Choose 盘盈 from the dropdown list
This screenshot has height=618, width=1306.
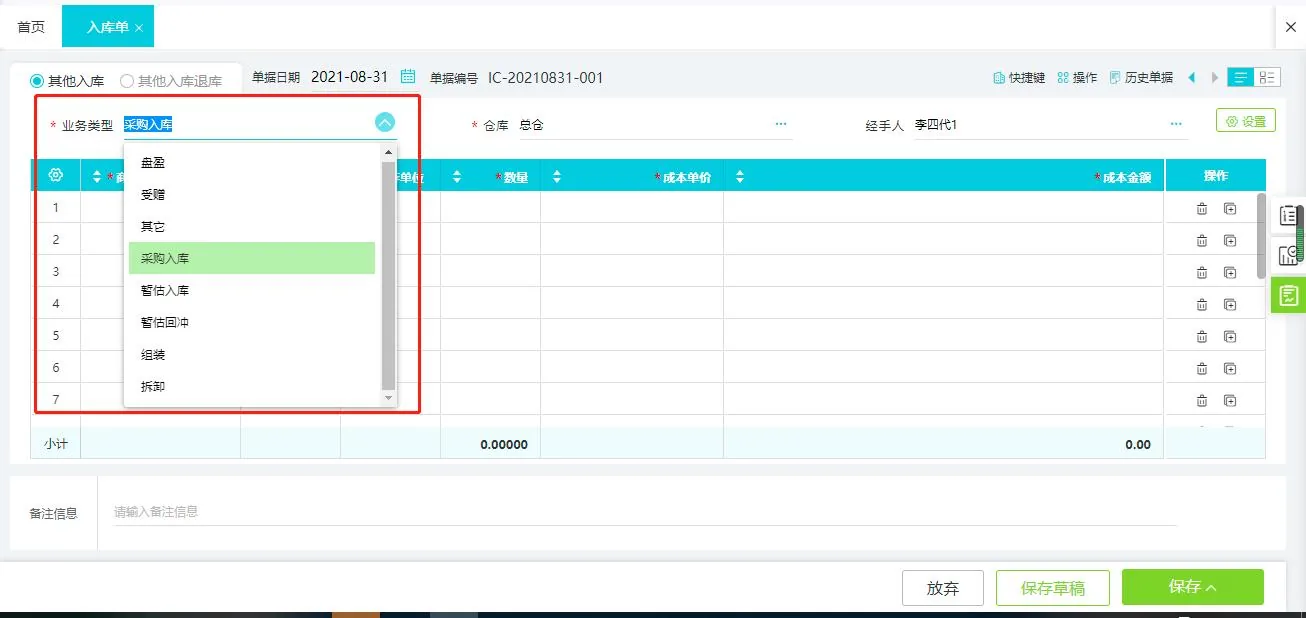(x=252, y=162)
